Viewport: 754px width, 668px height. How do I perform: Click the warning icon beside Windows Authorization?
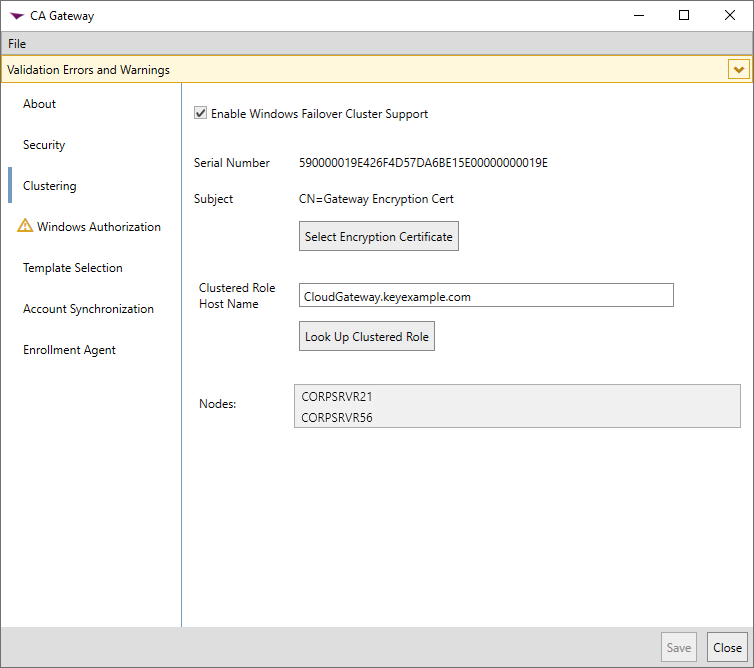pyautogui.click(x=25, y=226)
